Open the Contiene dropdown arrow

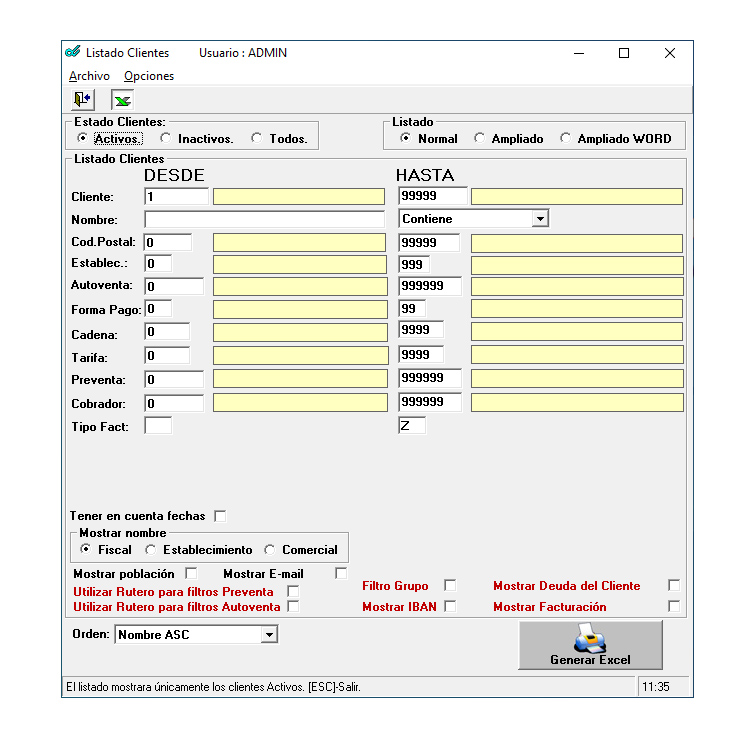(x=540, y=219)
